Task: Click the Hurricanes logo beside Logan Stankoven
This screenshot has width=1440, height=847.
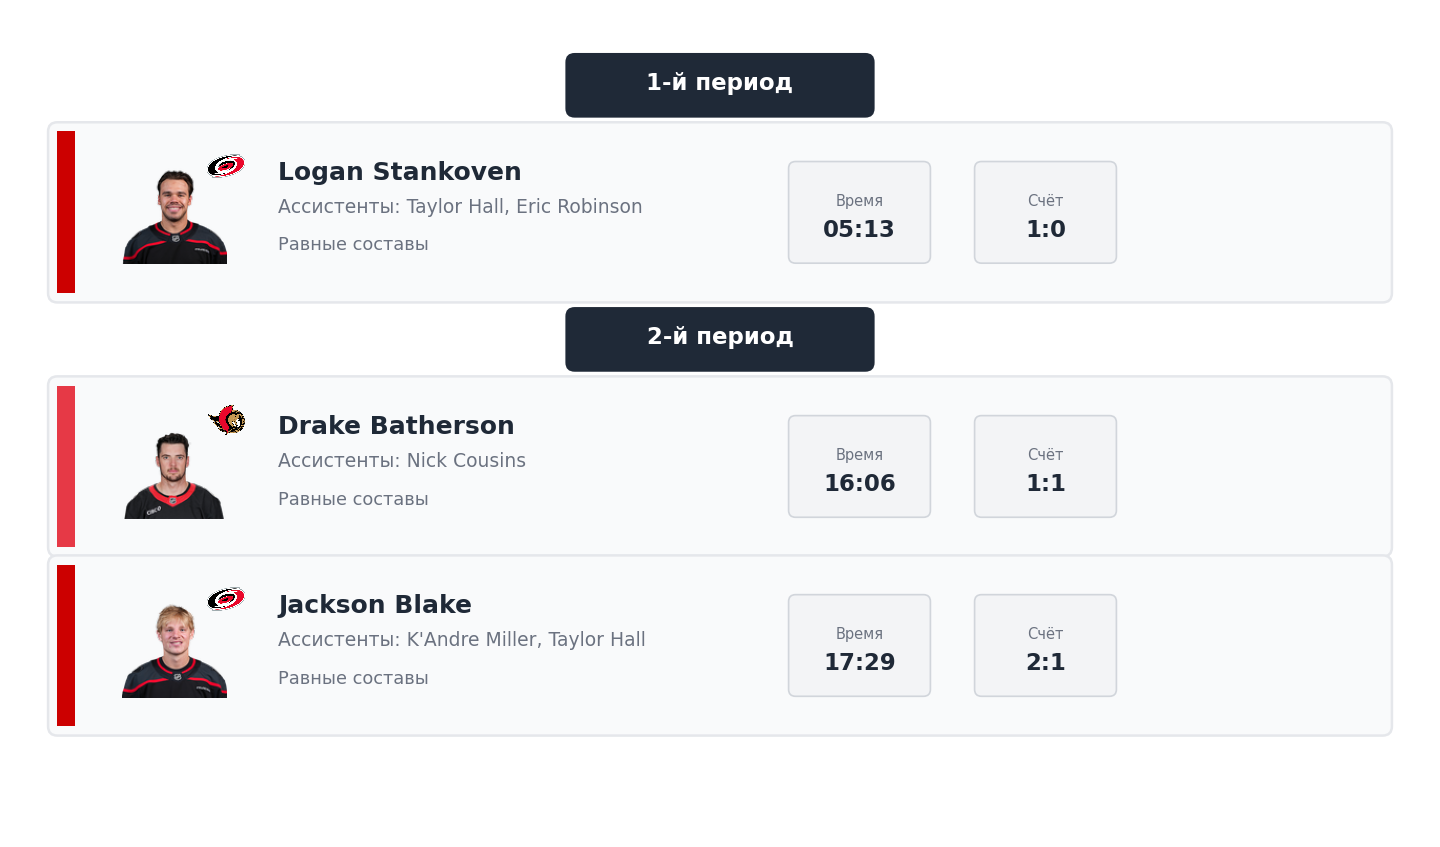Action: click(x=226, y=166)
